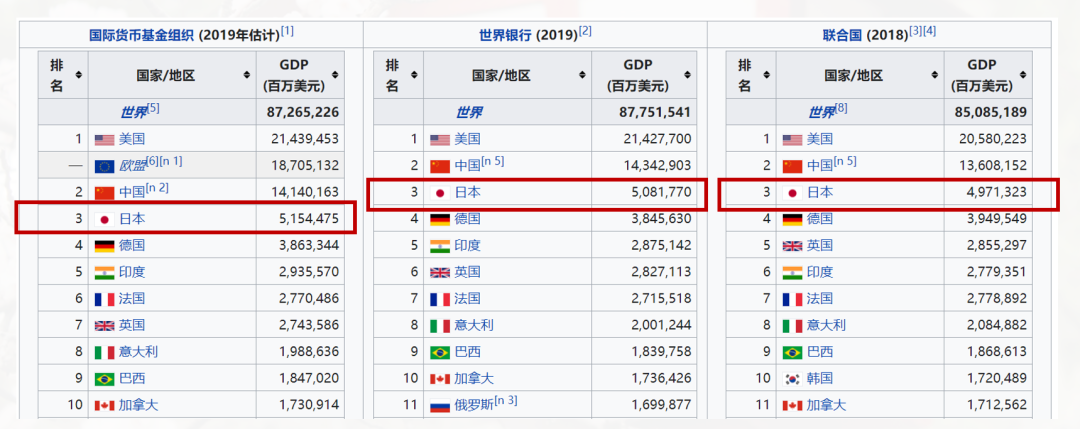This screenshot has height=429, width=1080.
Task: Select Russia GDP value 1,699,877
Action: pos(662,406)
